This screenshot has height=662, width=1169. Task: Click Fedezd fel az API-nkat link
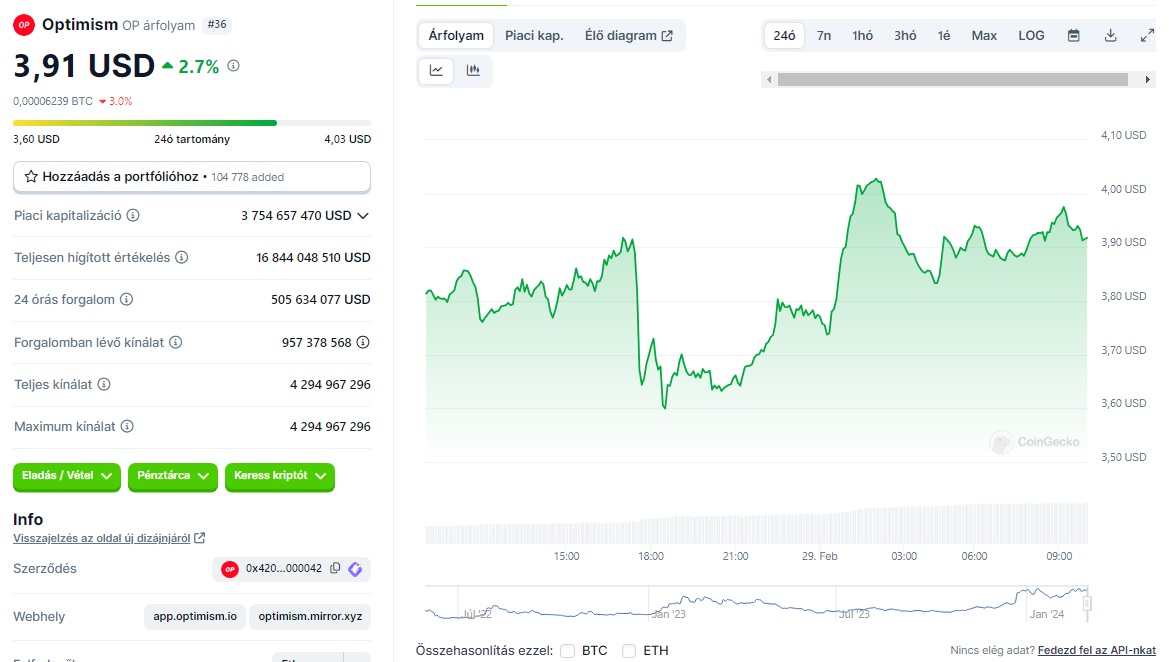tap(1097, 651)
